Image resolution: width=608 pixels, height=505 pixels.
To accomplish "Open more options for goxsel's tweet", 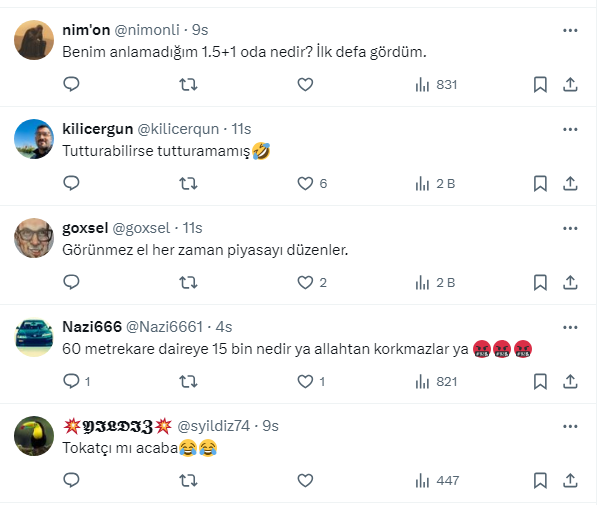I will [x=570, y=229].
